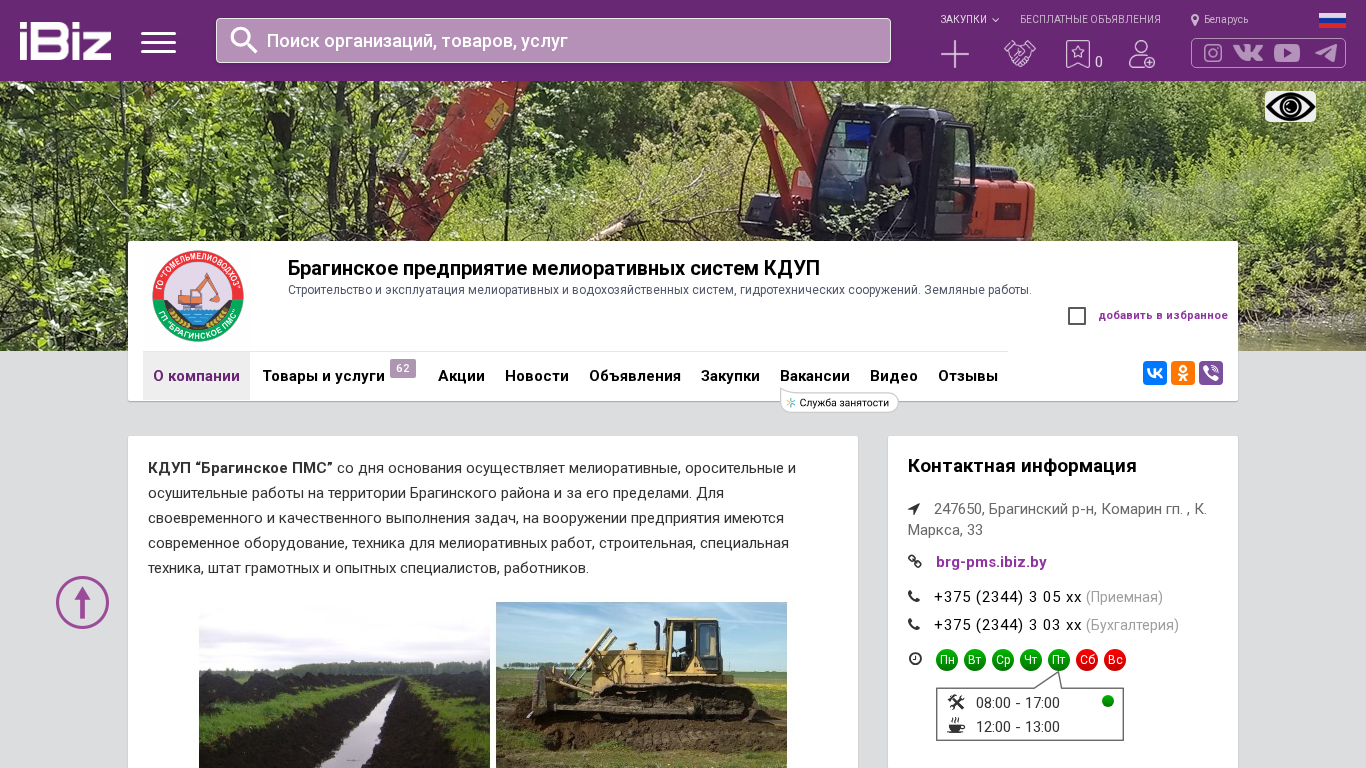Viewport: 1366px width, 768px height.
Task: Switch to 'Товары и услуги' tab
Action: click(323, 376)
